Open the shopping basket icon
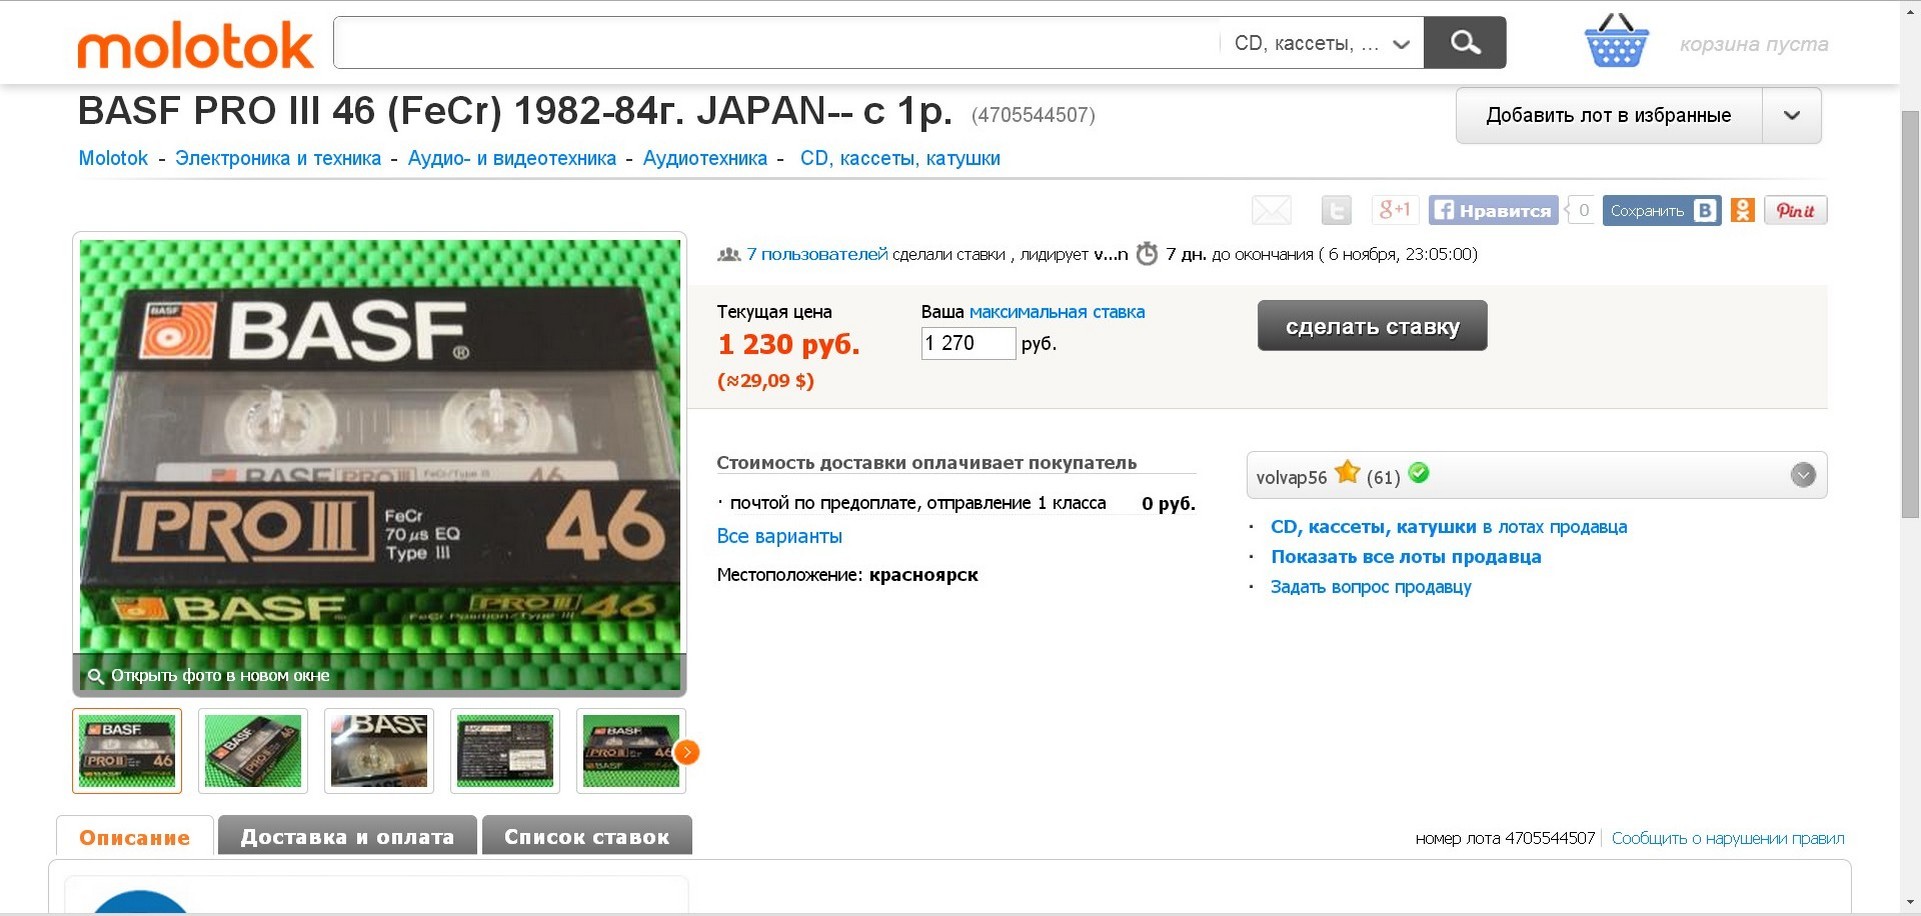The image size is (1921, 916). (x=1616, y=41)
